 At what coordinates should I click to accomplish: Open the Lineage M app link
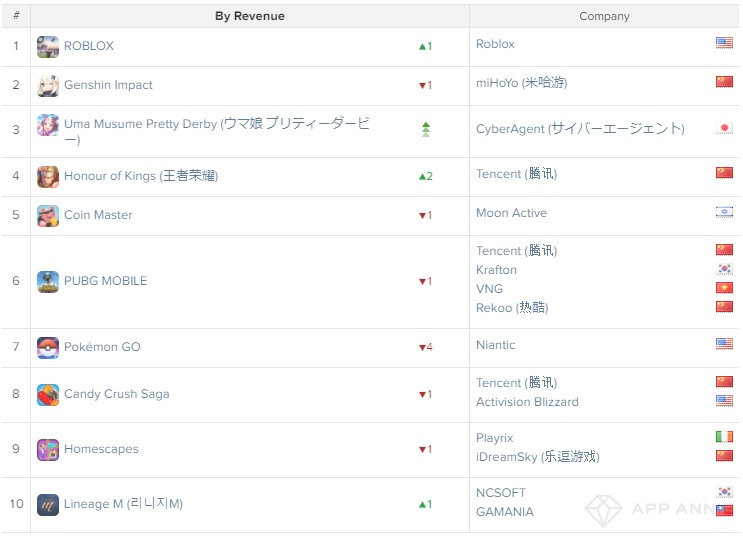123,504
